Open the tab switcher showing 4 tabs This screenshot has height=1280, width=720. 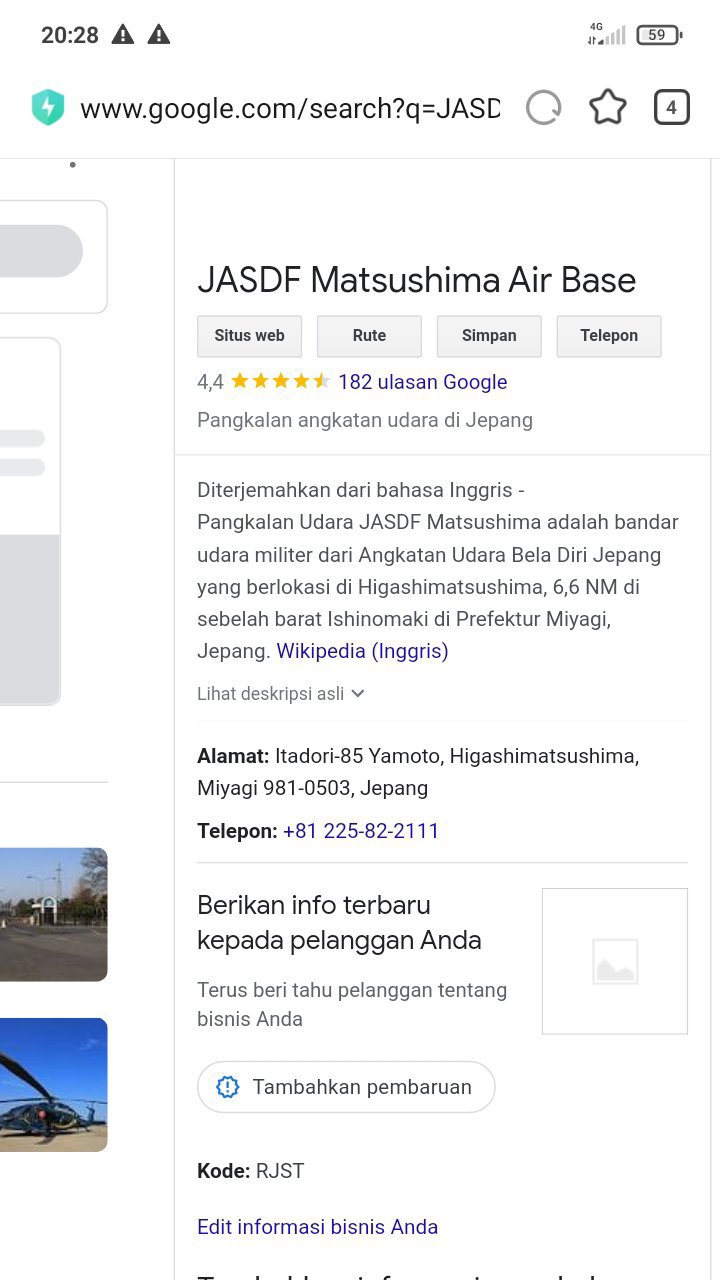pos(671,108)
